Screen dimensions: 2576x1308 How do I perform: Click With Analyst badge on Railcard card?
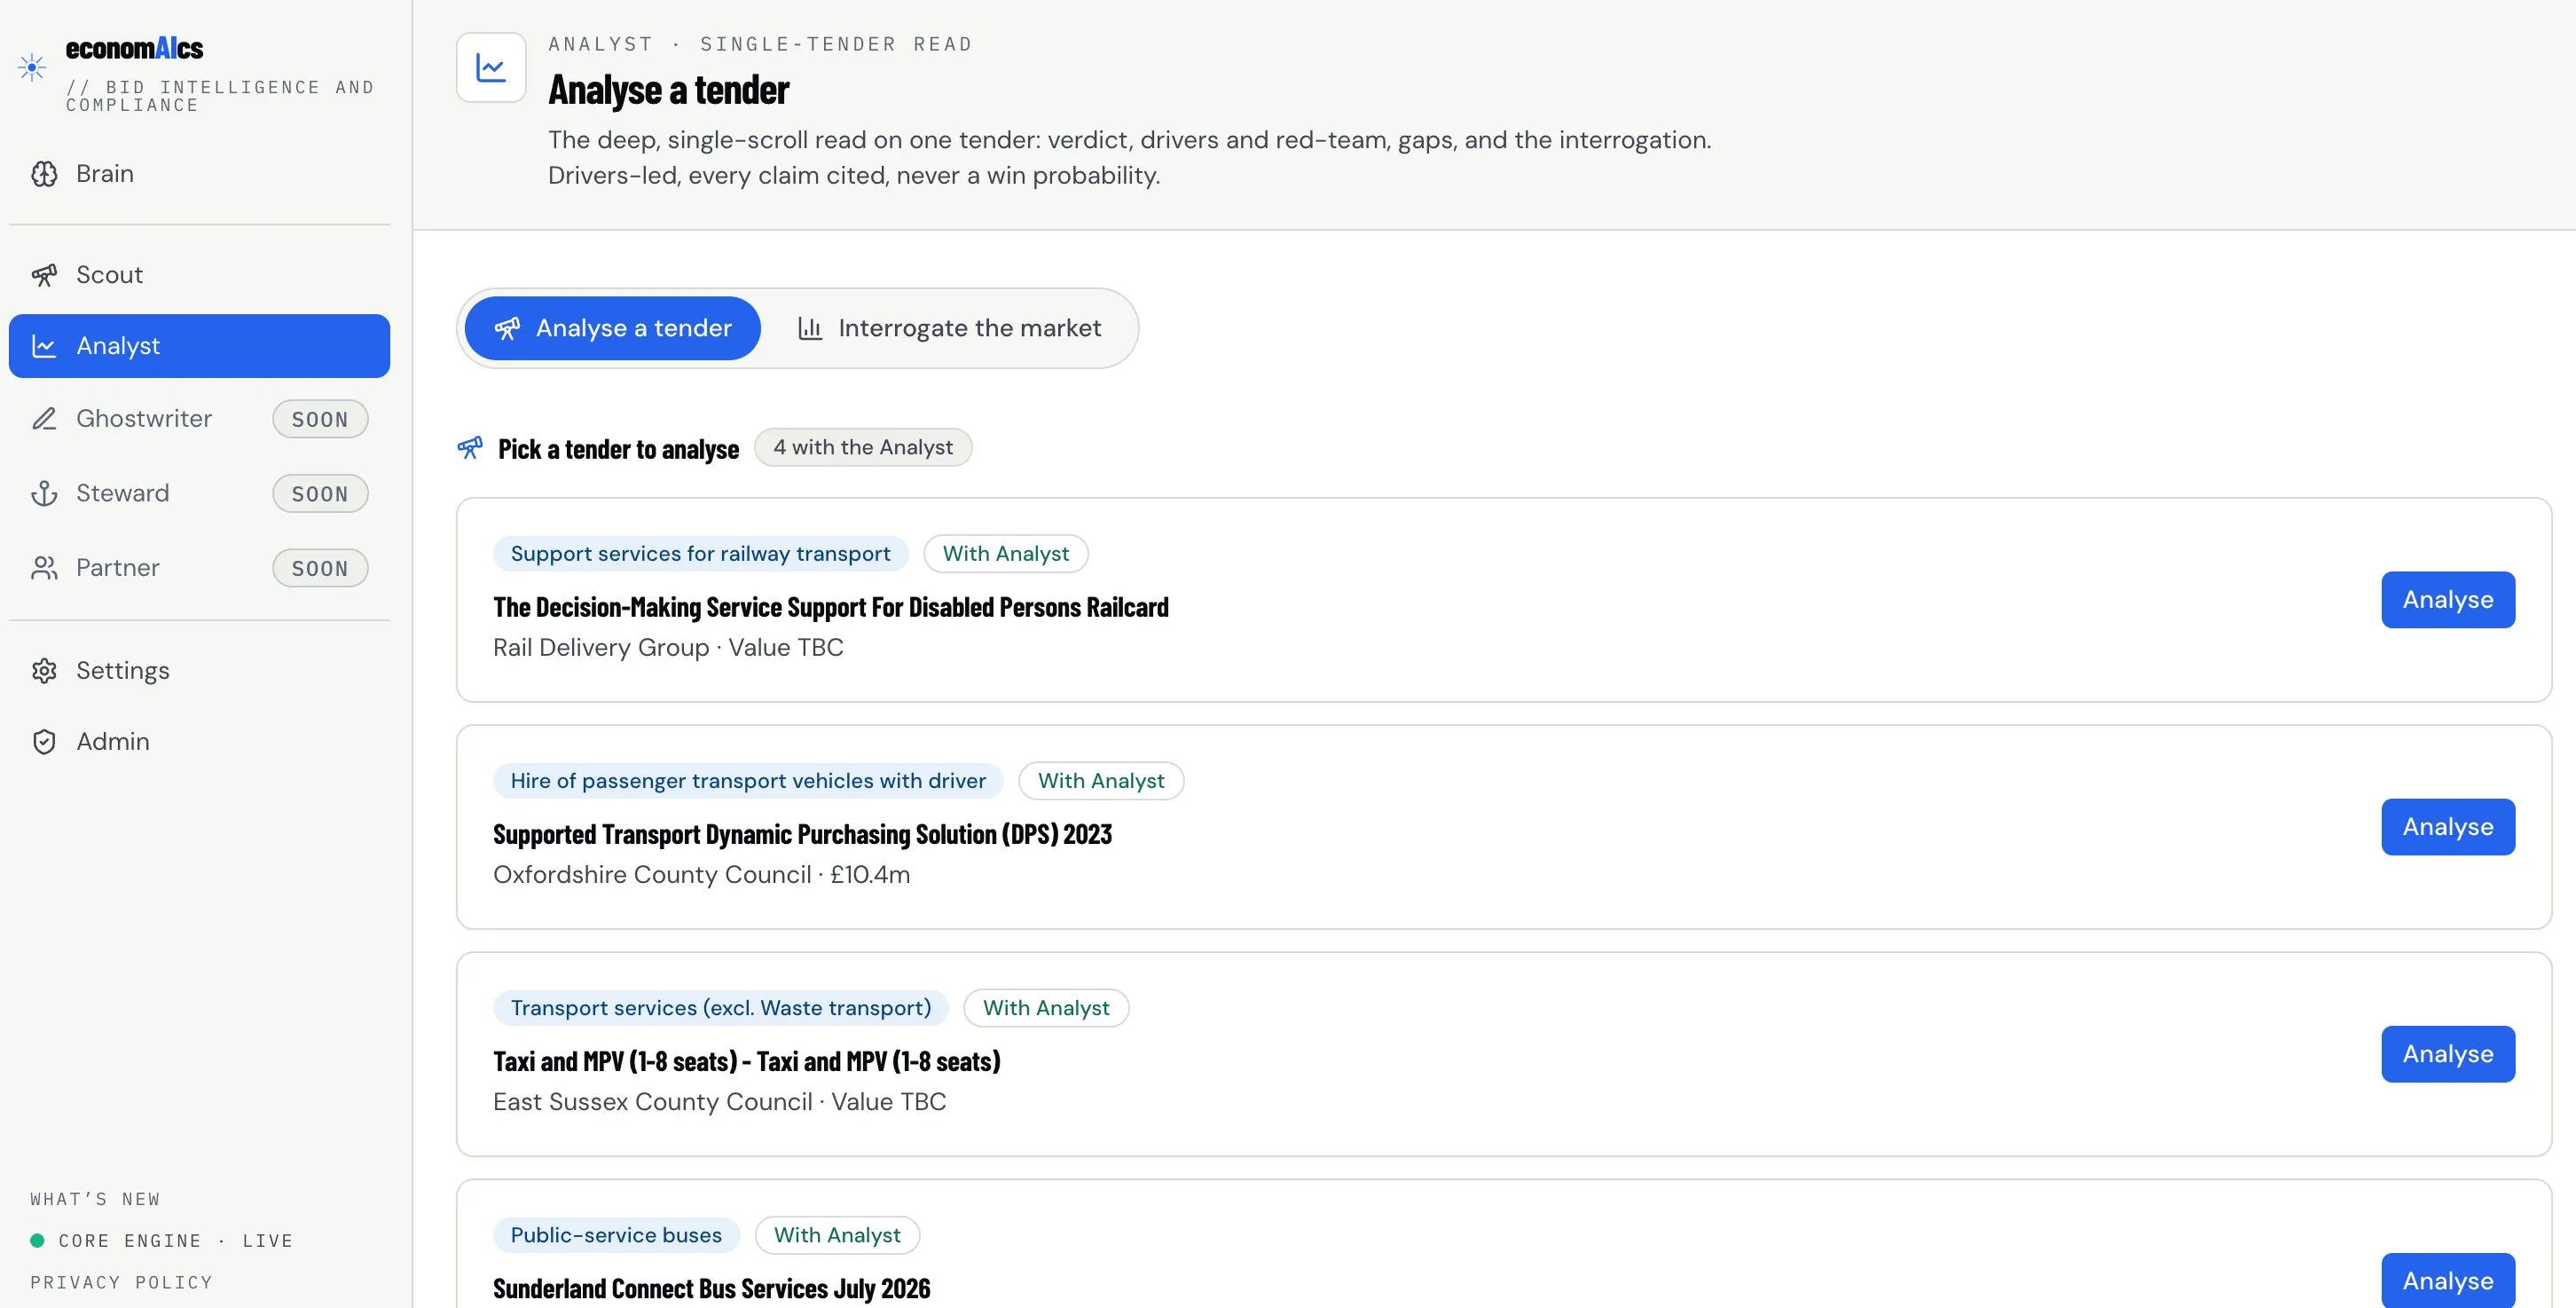1005,554
